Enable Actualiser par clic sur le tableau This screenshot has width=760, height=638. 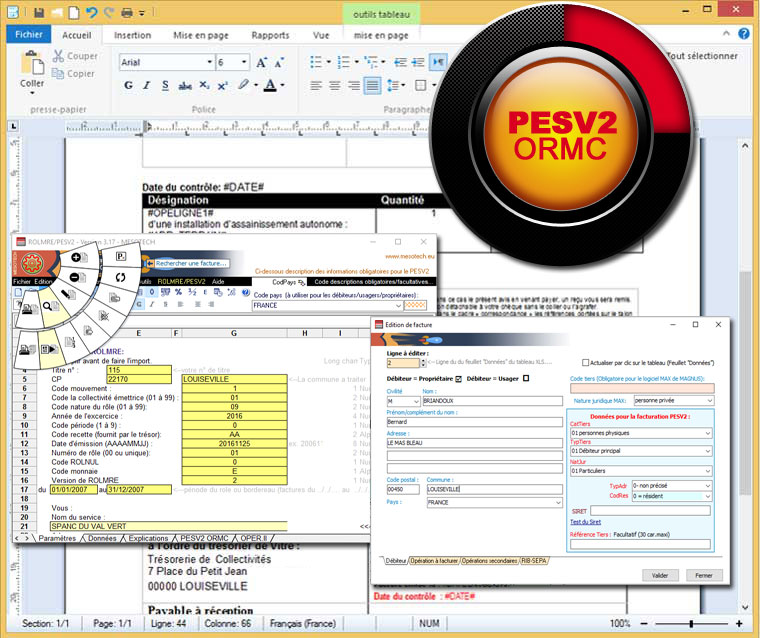tap(585, 363)
